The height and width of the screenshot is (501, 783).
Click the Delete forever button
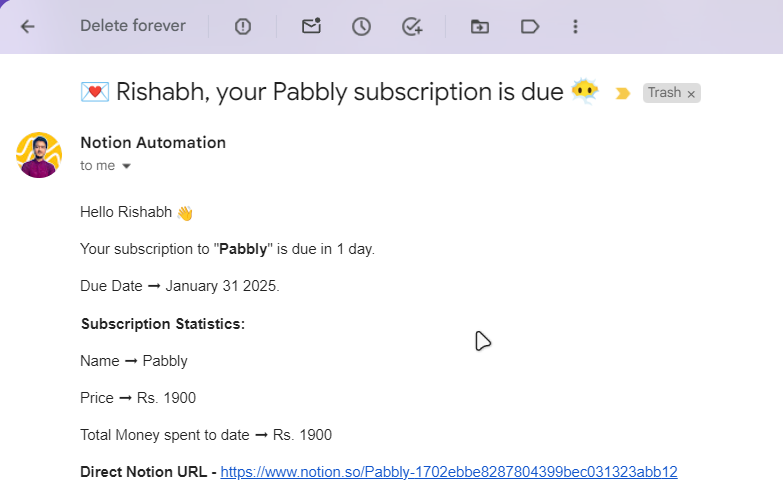(x=133, y=25)
